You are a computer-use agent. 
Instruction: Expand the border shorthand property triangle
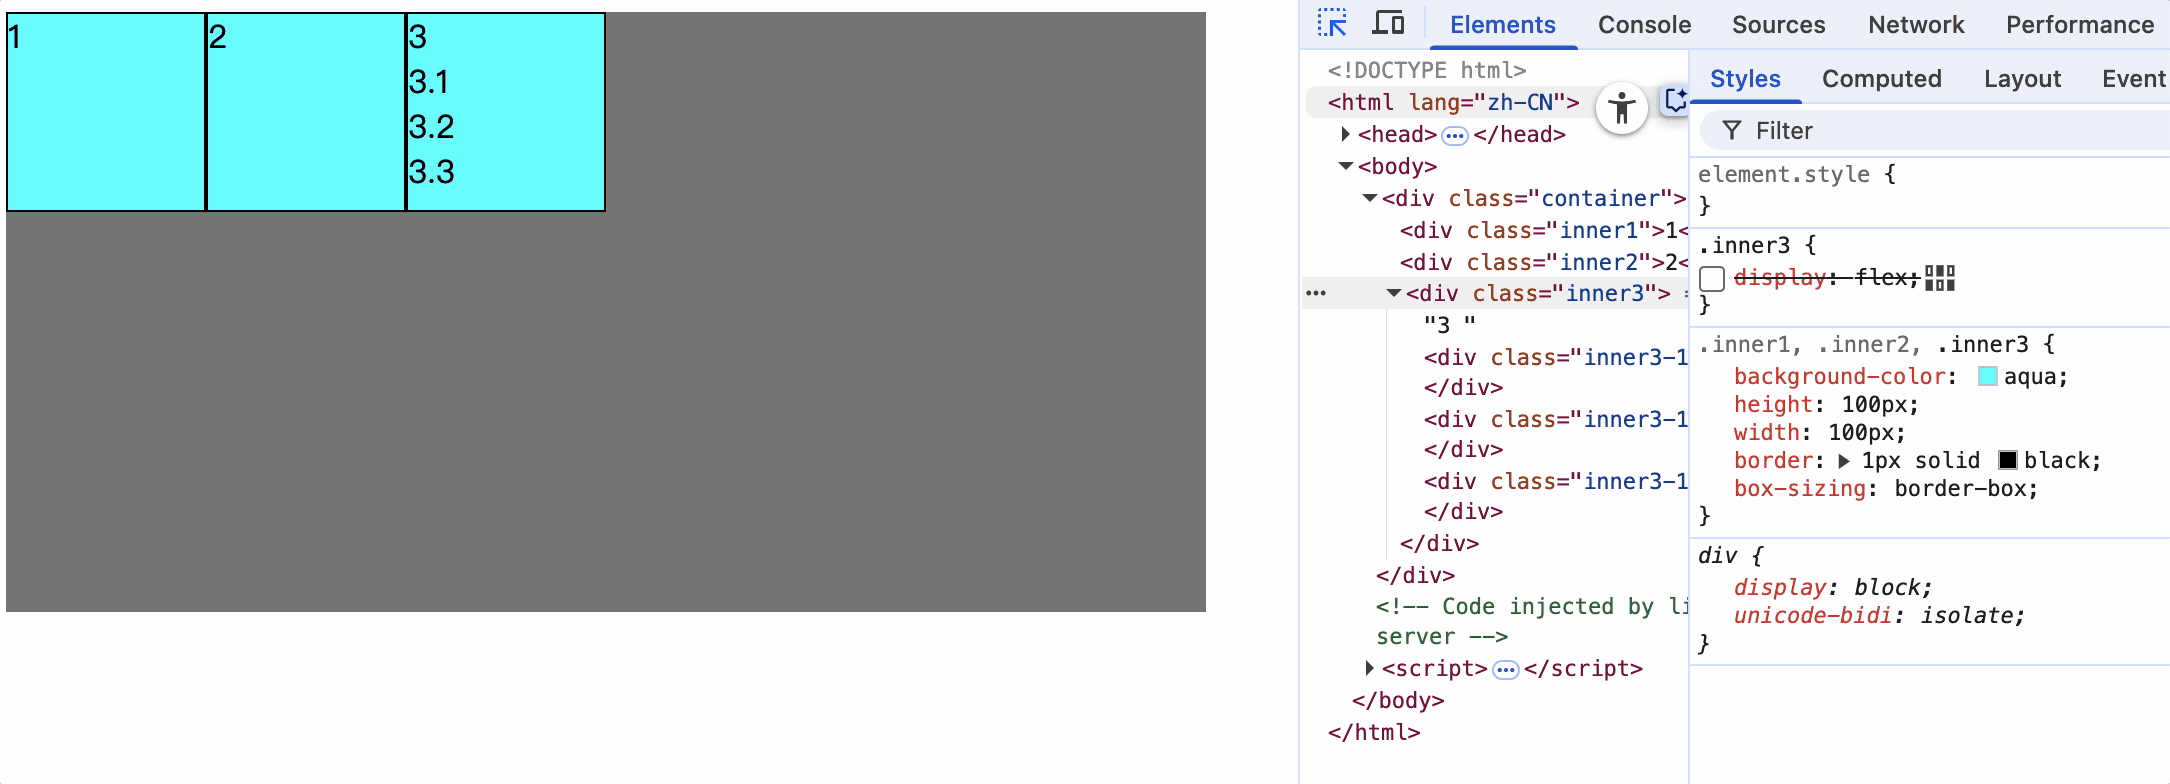point(1845,461)
